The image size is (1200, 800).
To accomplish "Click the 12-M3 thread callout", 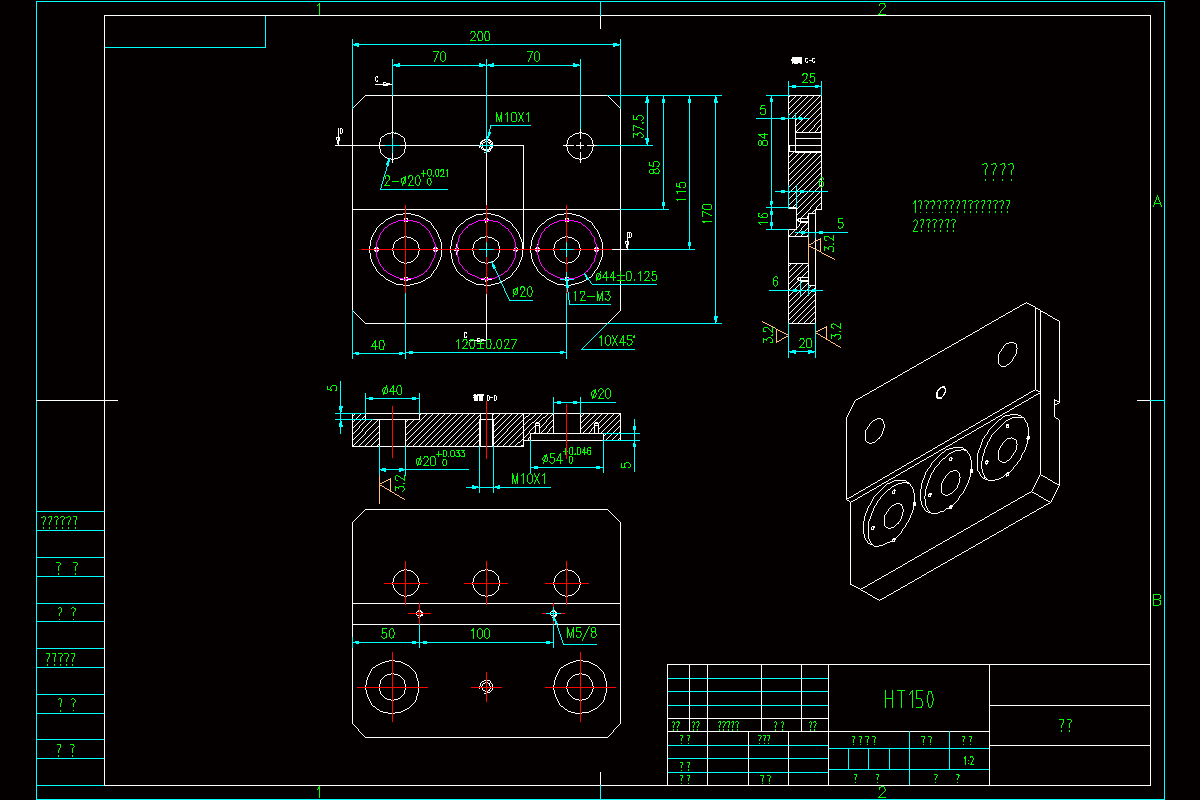I will click(x=591, y=297).
